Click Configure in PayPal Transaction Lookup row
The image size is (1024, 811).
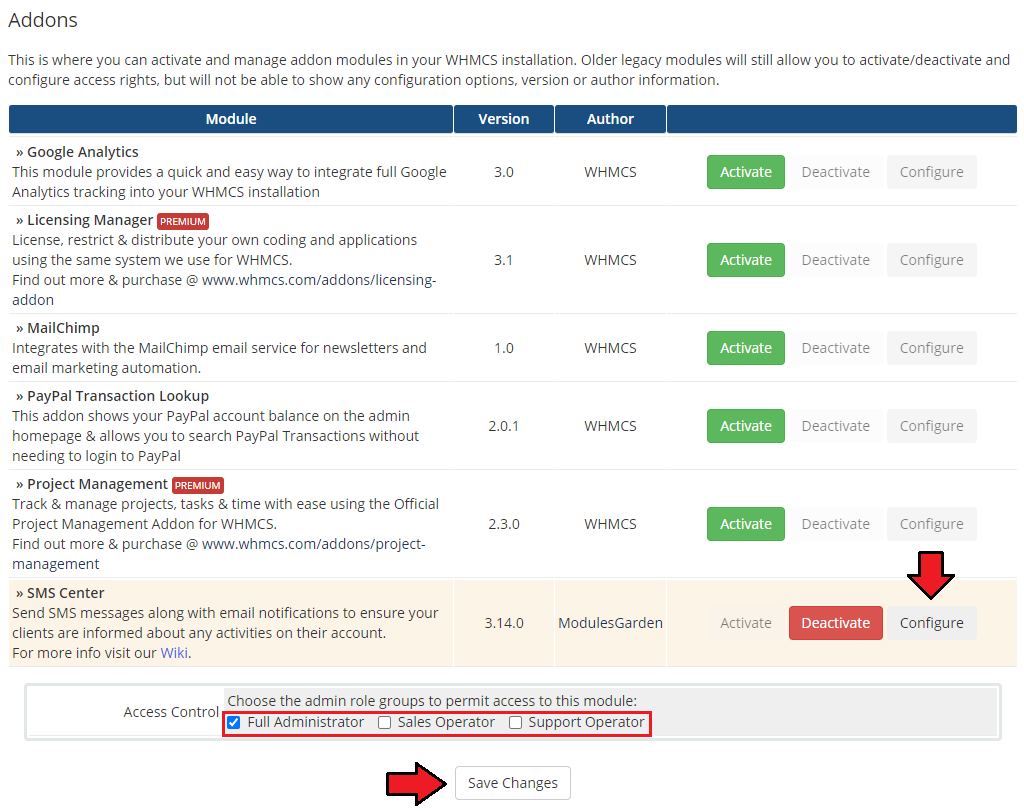[931, 426]
